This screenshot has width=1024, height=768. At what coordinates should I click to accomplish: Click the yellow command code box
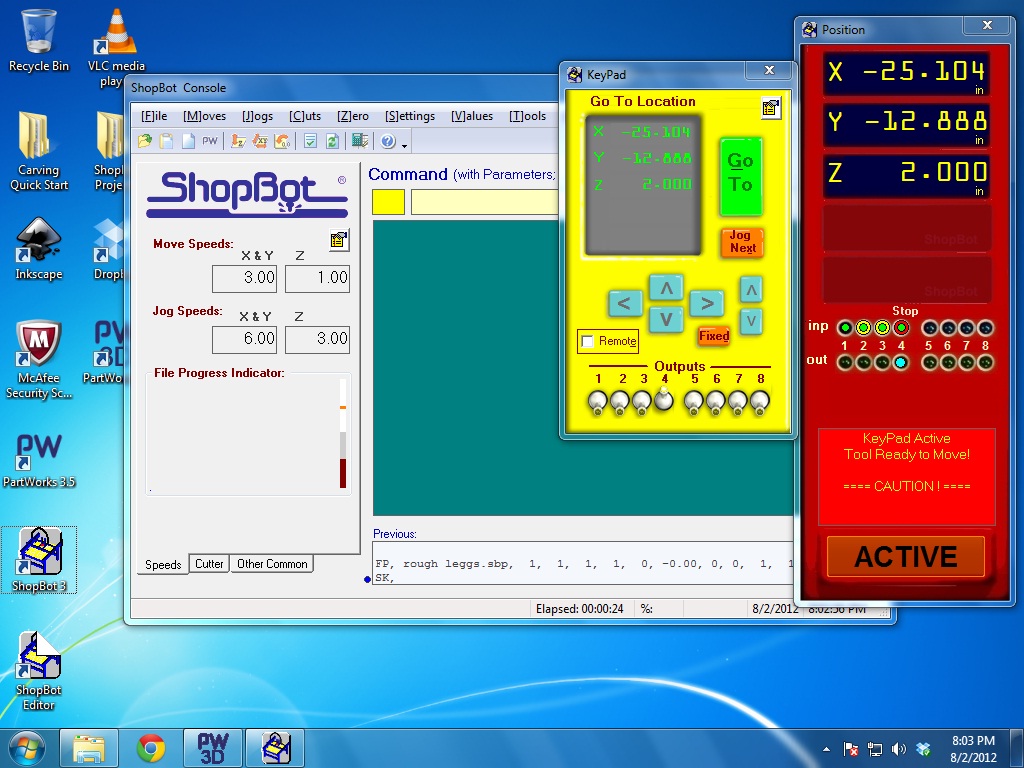pyautogui.click(x=389, y=202)
